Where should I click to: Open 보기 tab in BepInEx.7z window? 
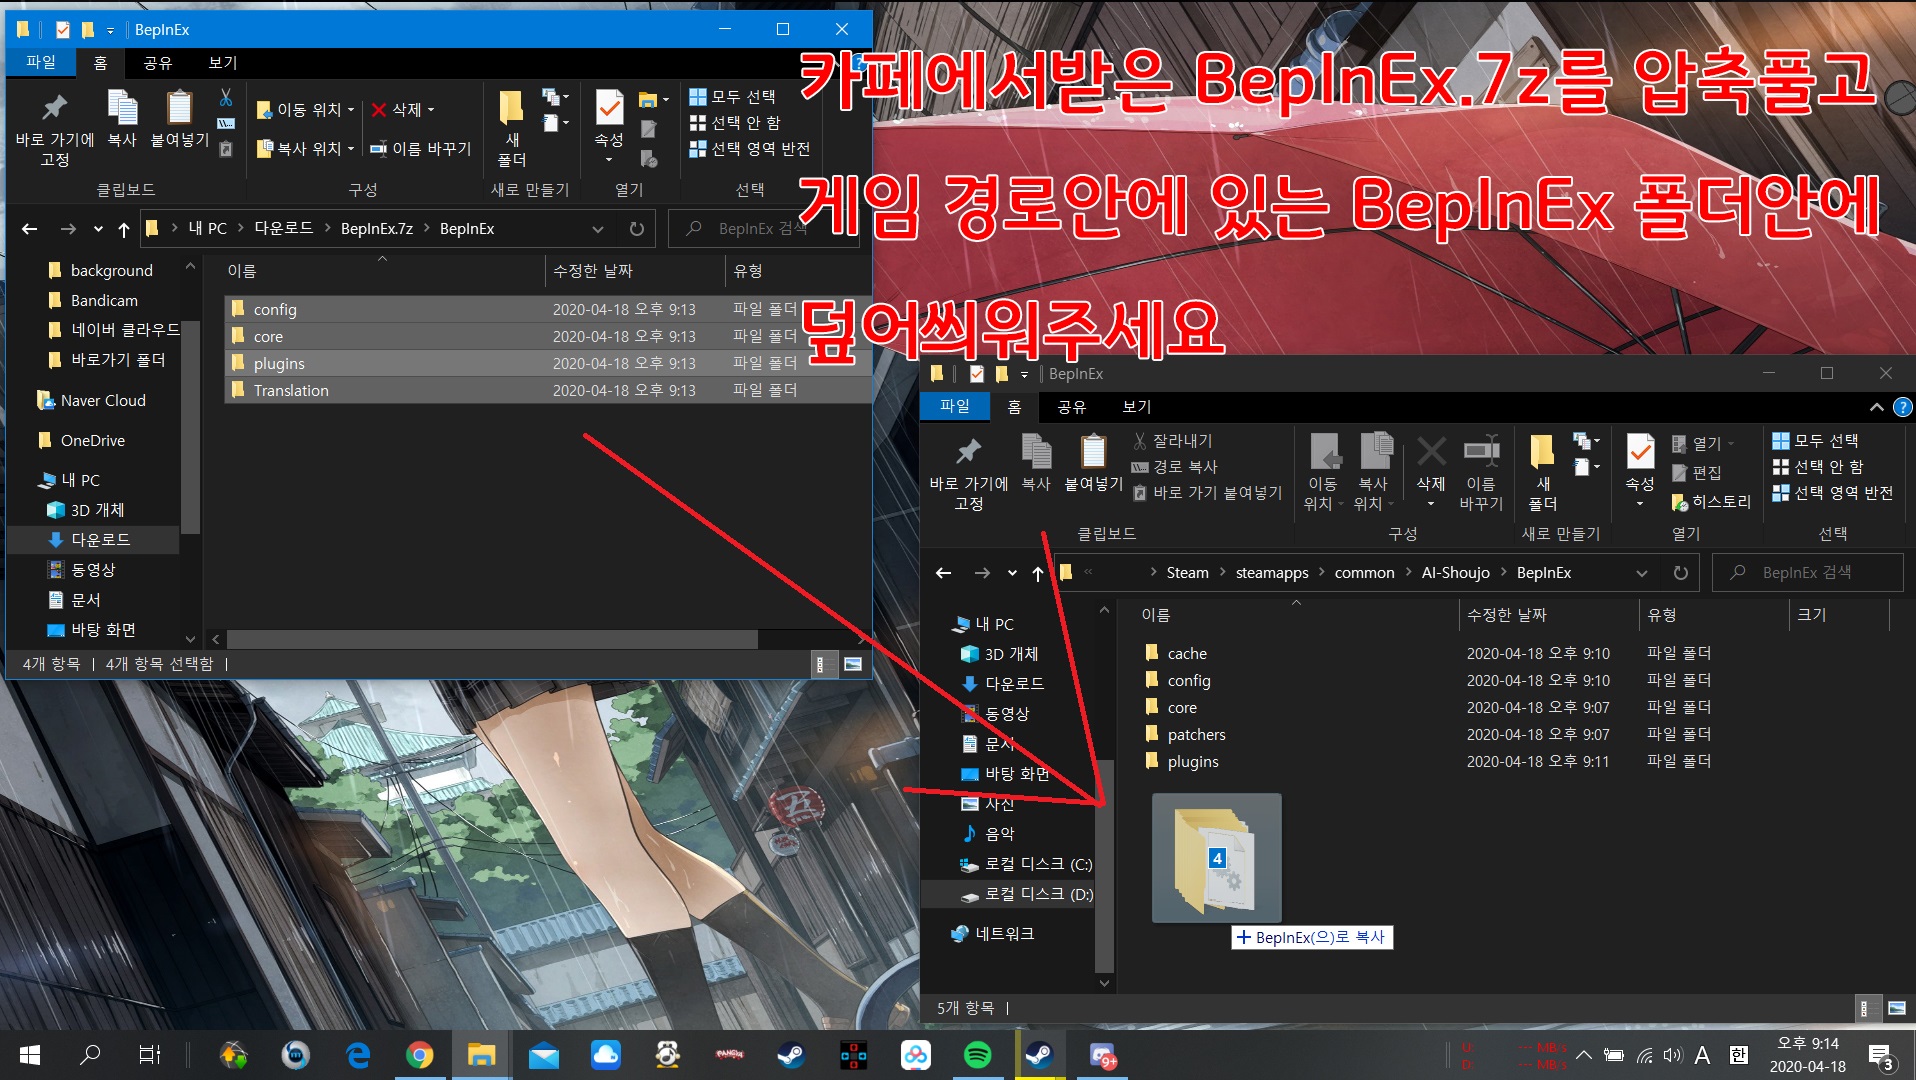click(x=223, y=62)
